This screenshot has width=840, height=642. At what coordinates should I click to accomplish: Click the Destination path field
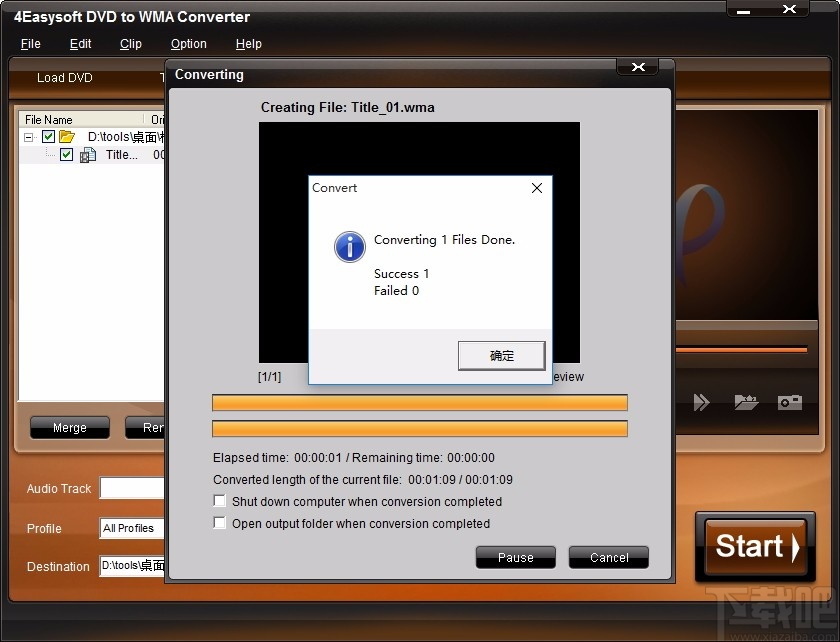[131, 566]
